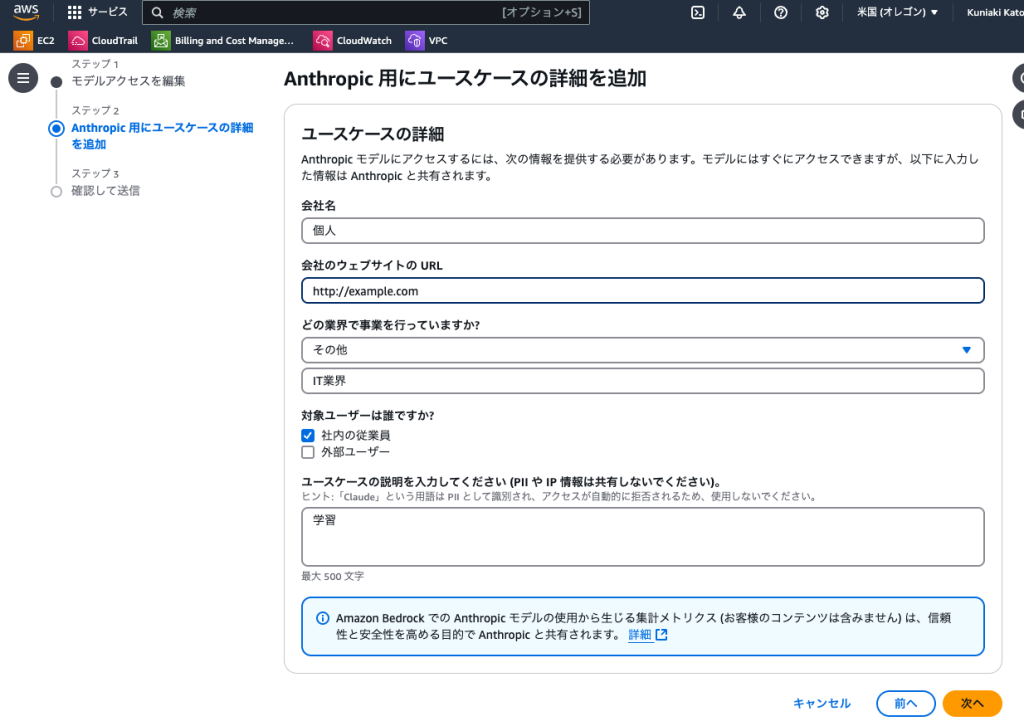The image size is (1024, 726).
Task: Open the help question-mark icon
Action: click(x=780, y=12)
